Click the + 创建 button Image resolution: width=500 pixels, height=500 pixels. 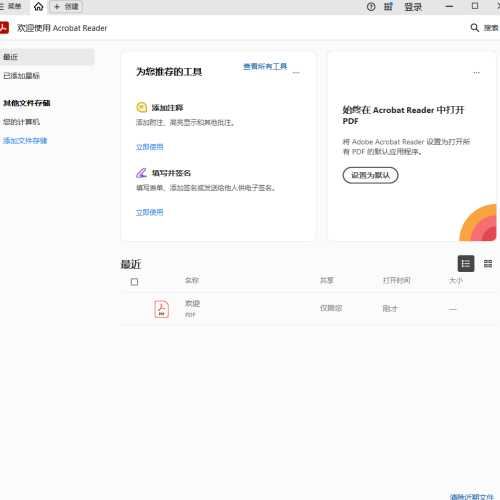(x=66, y=7)
